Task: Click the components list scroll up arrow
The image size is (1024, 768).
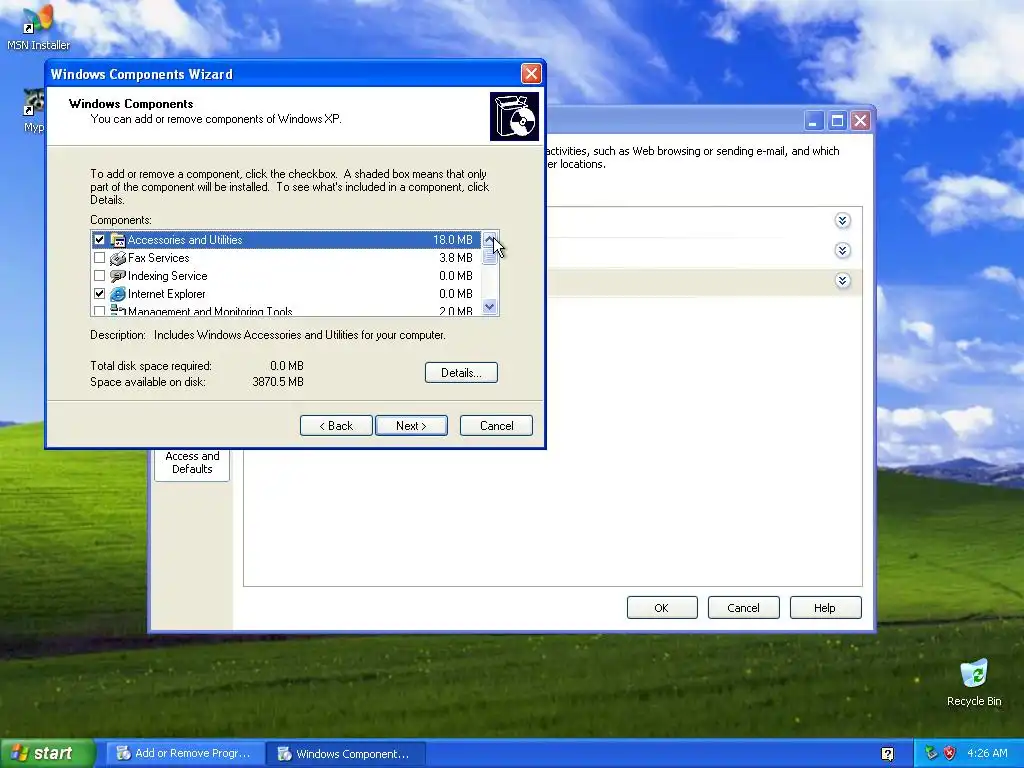Action: pos(490,239)
